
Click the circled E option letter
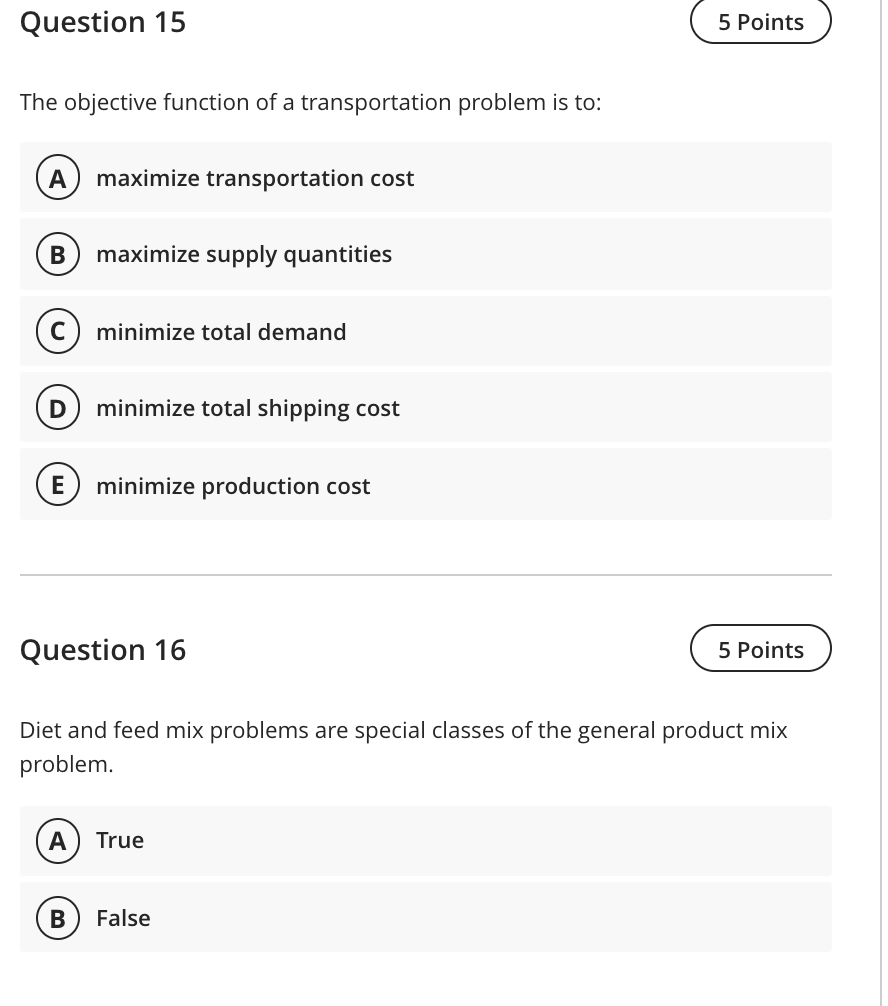pos(57,485)
